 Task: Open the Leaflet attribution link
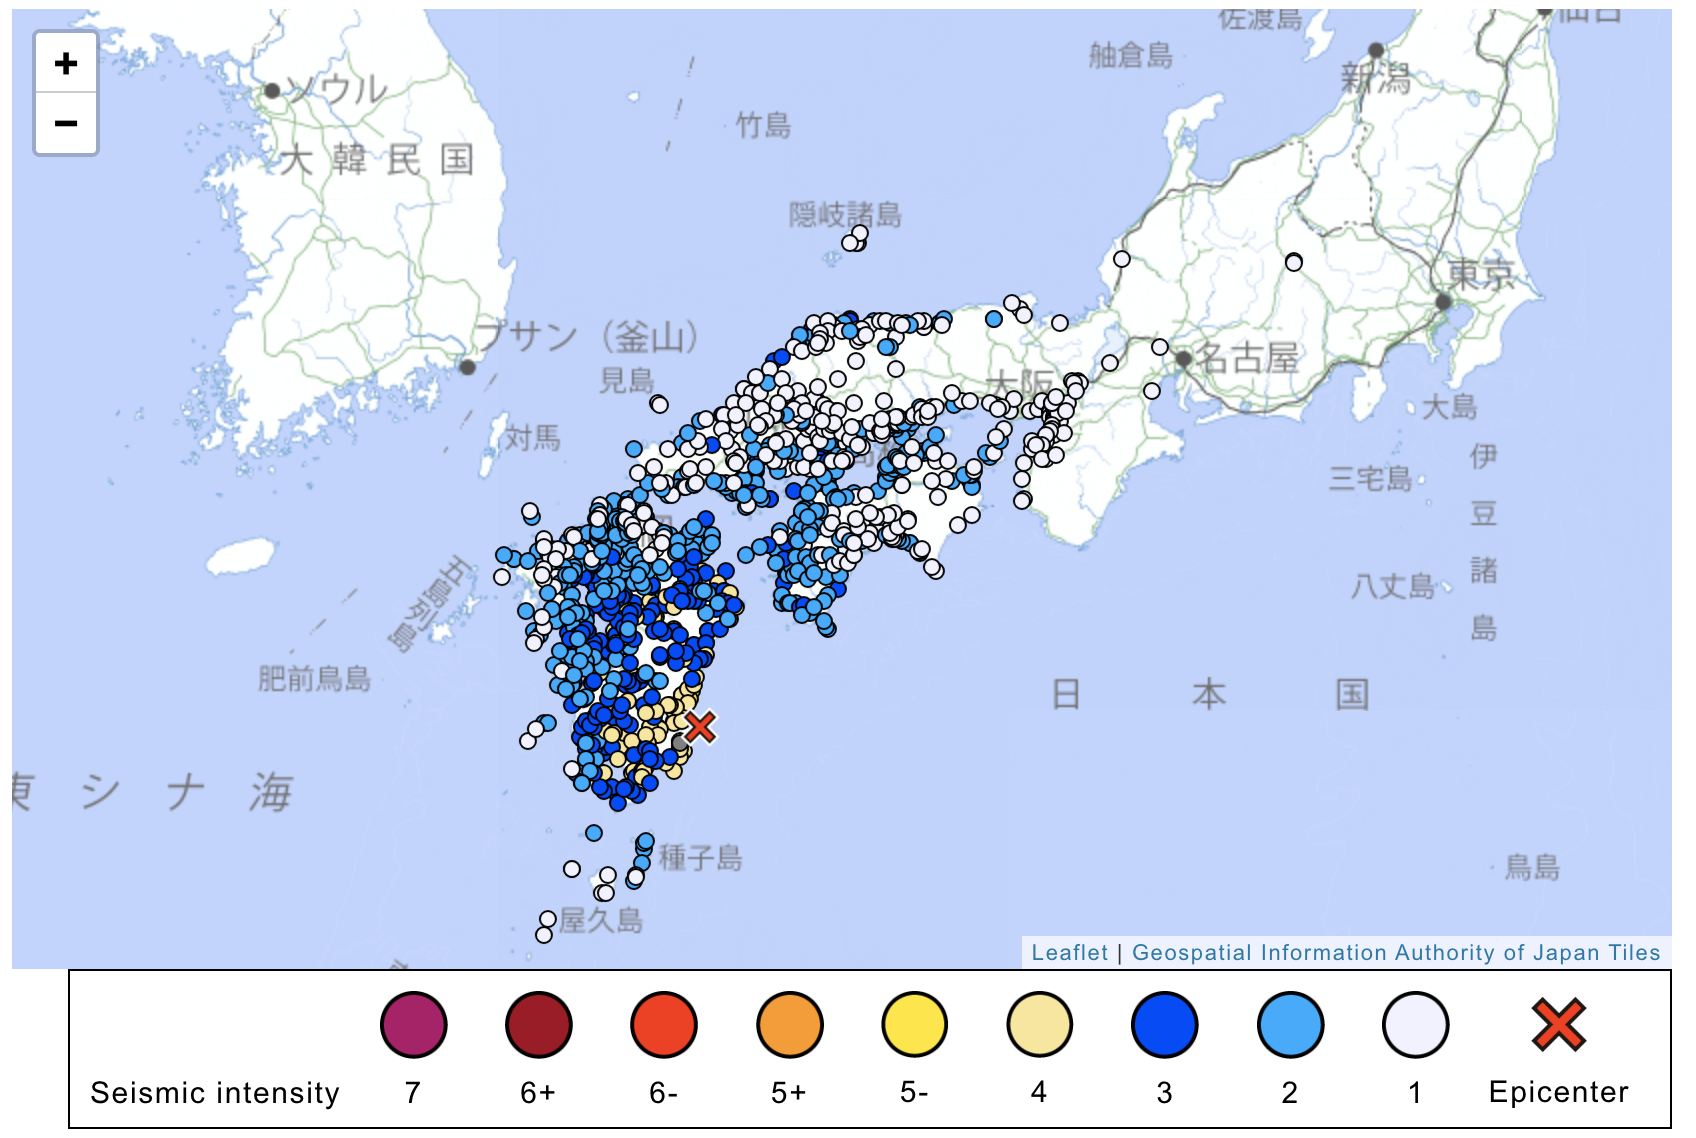pos(1070,953)
